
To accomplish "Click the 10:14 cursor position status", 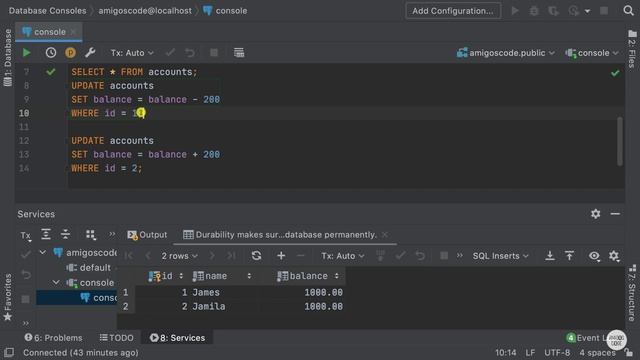I will [506, 353].
